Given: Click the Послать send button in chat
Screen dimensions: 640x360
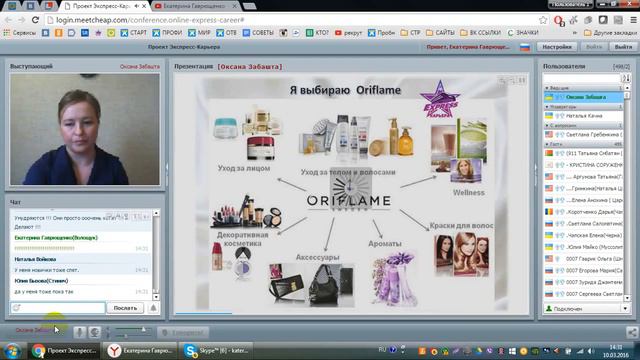Looking at the screenshot, I should (x=125, y=308).
